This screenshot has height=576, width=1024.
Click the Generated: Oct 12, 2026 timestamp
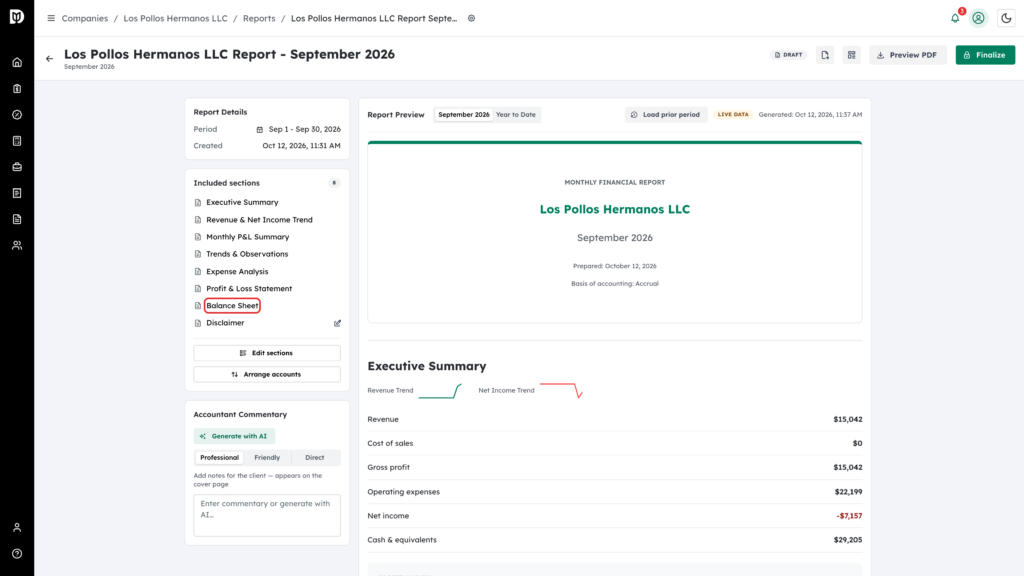point(810,114)
